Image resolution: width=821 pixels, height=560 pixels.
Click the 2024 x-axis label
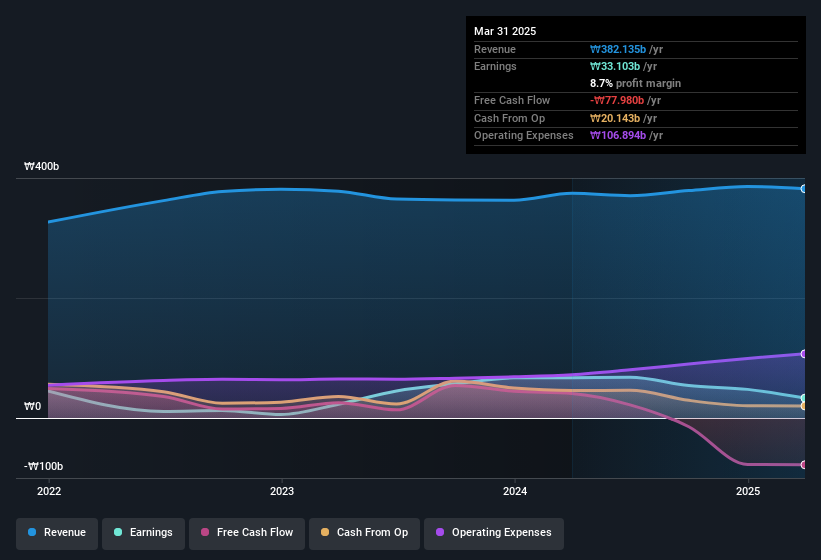[x=515, y=491]
